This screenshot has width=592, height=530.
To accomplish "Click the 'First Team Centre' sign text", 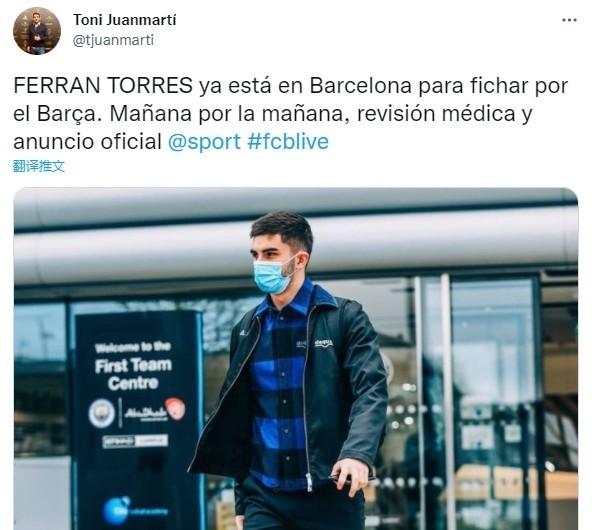I will pyautogui.click(x=133, y=374).
